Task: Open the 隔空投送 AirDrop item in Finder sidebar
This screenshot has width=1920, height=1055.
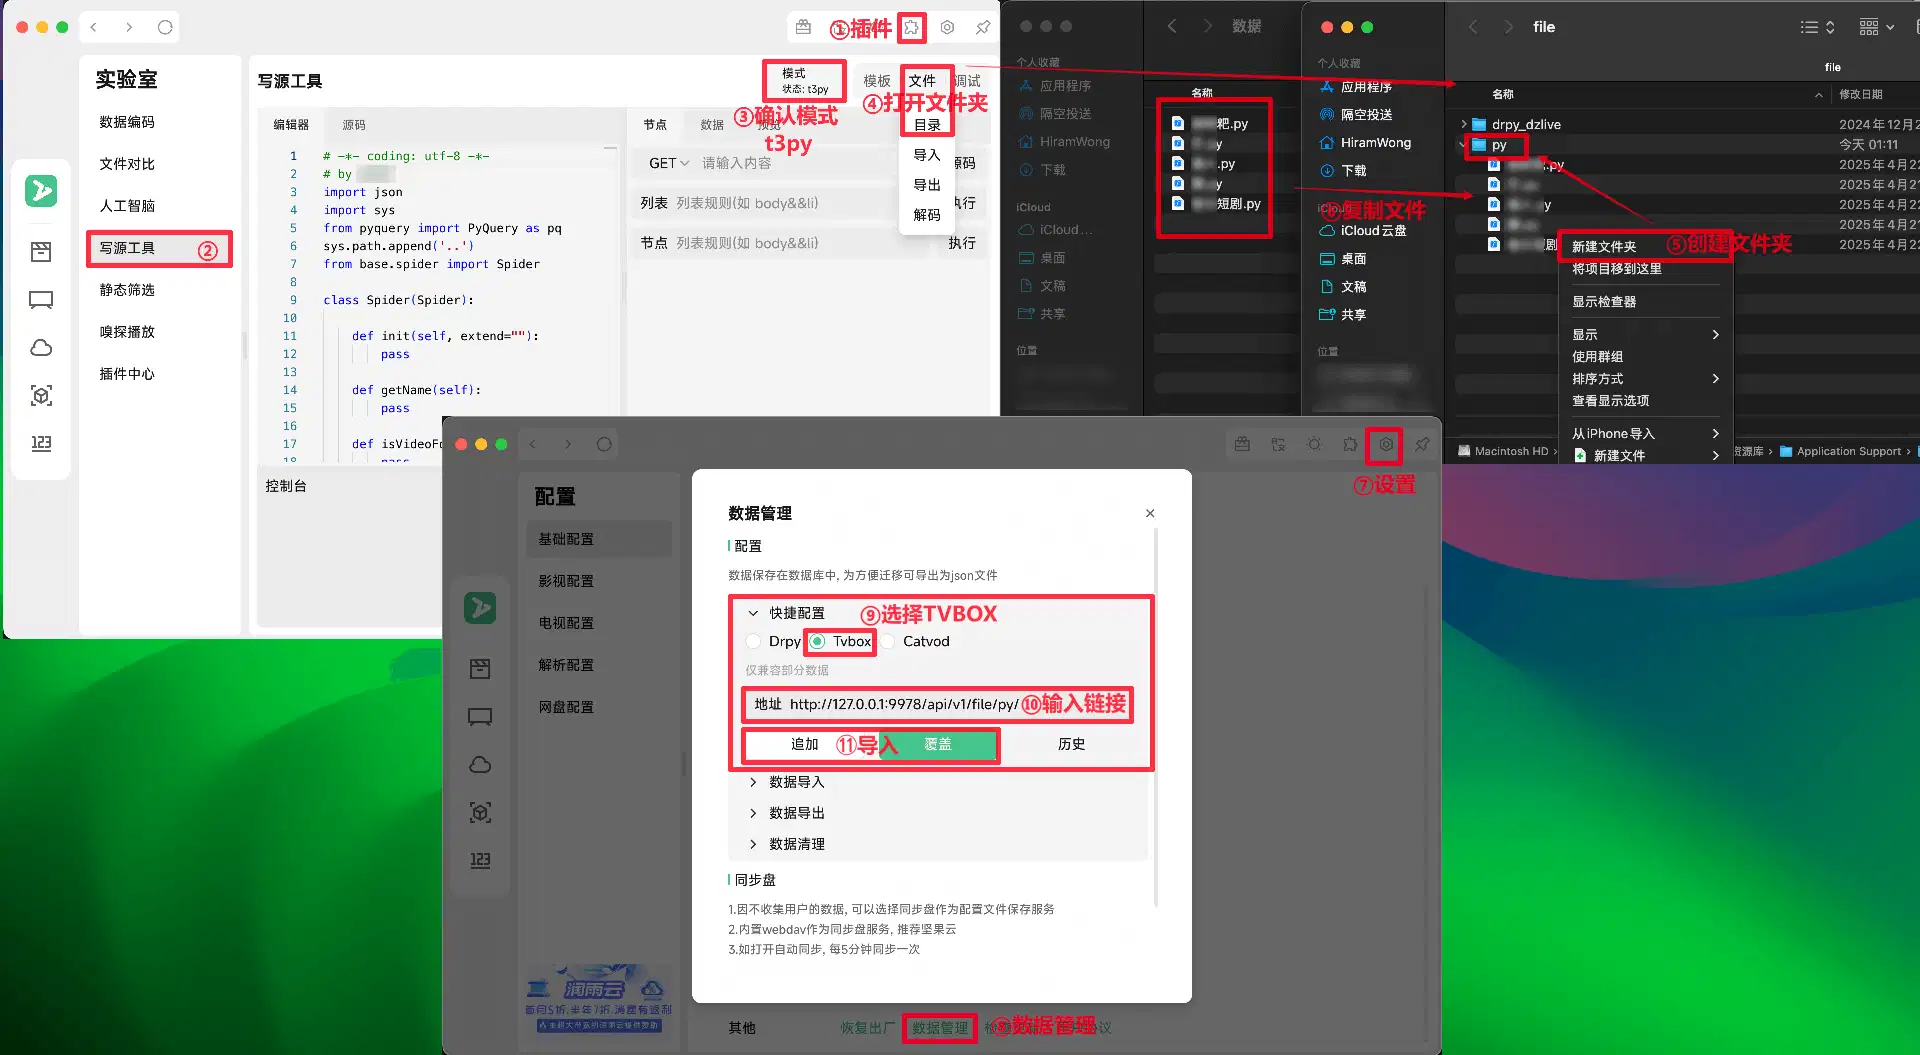Action: click(1366, 115)
